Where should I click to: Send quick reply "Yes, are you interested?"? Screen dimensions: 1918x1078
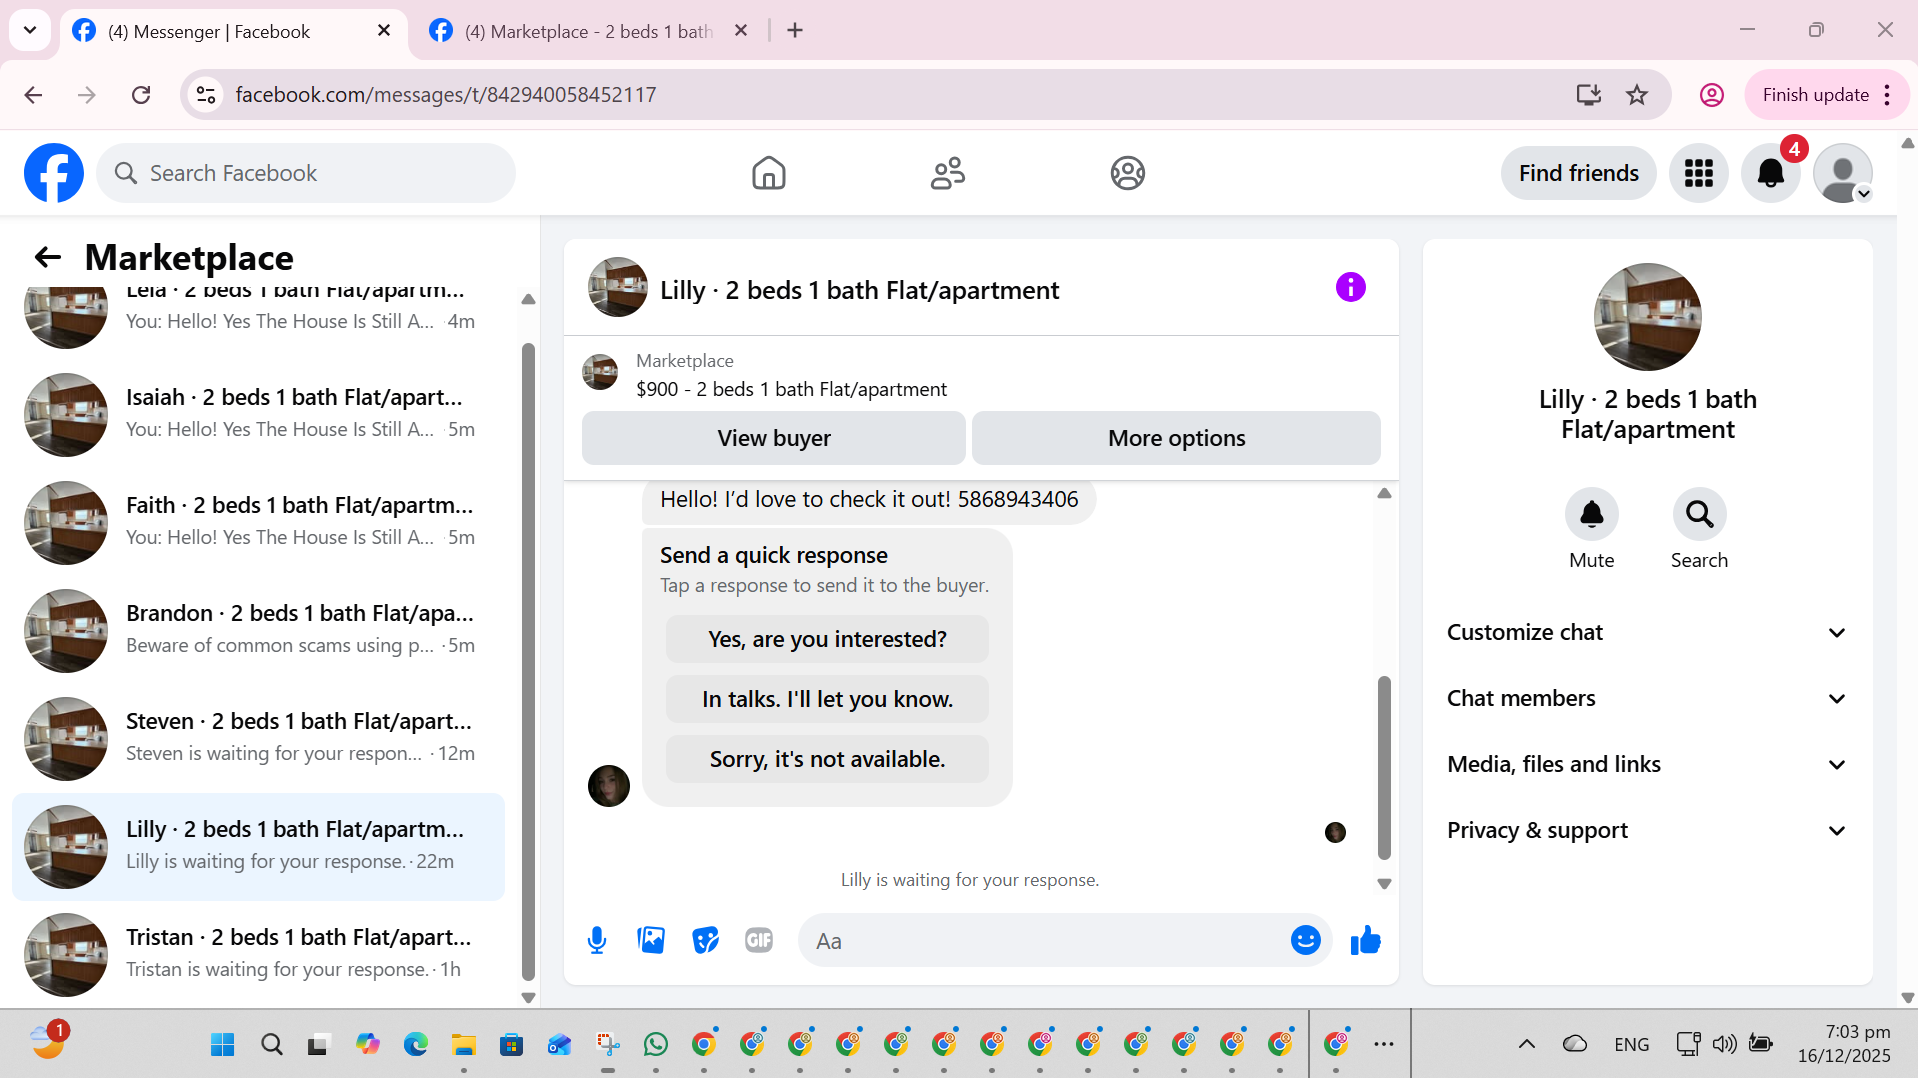(827, 639)
